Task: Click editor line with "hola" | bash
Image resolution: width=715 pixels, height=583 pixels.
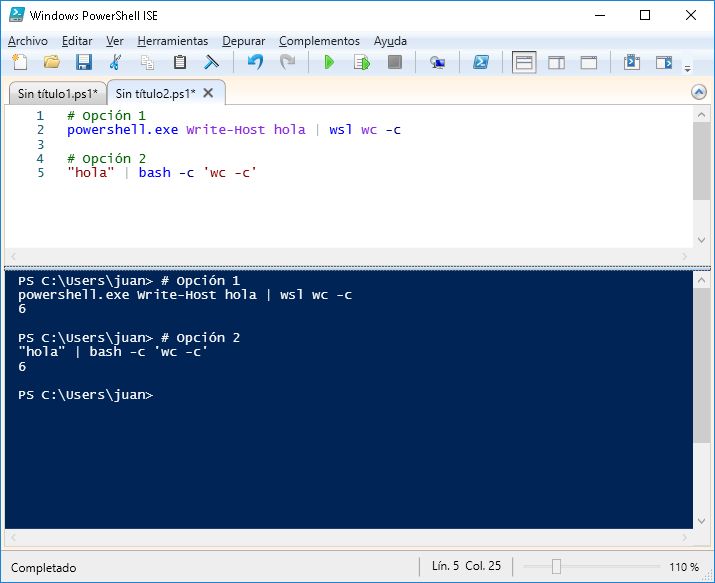Action: click(x=162, y=172)
